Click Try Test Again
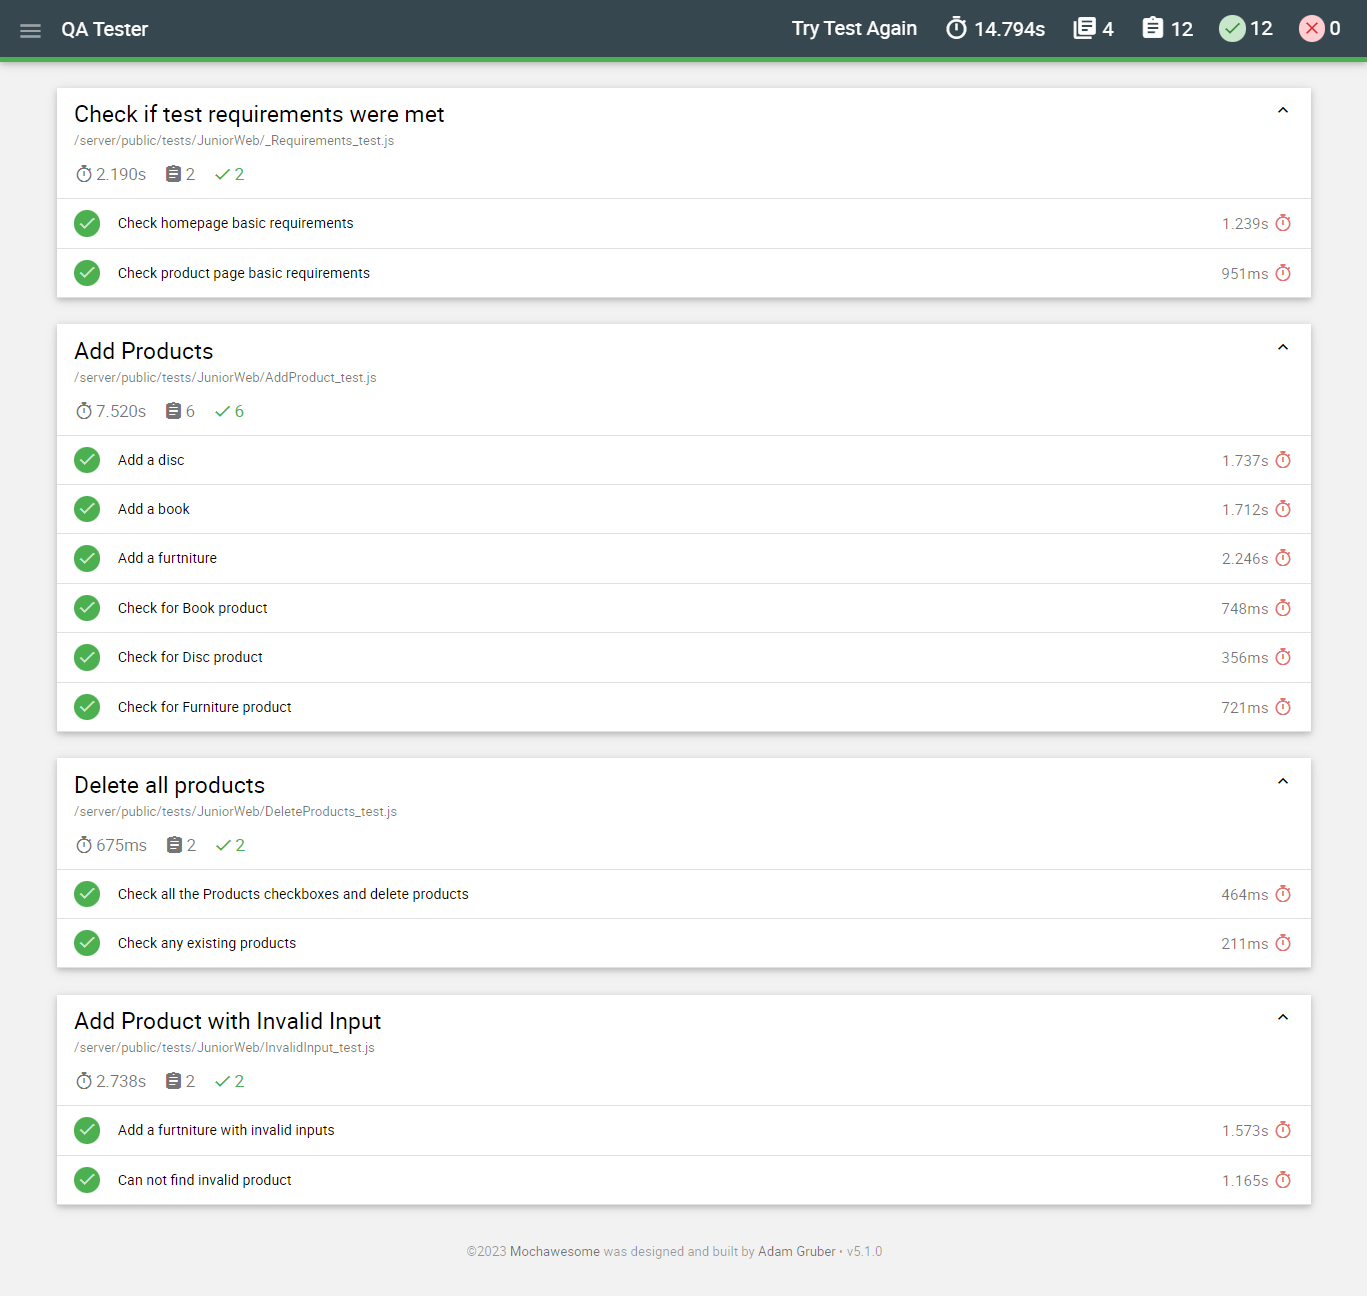Screen dimensions: 1367x1296 pyautogui.click(x=854, y=29)
